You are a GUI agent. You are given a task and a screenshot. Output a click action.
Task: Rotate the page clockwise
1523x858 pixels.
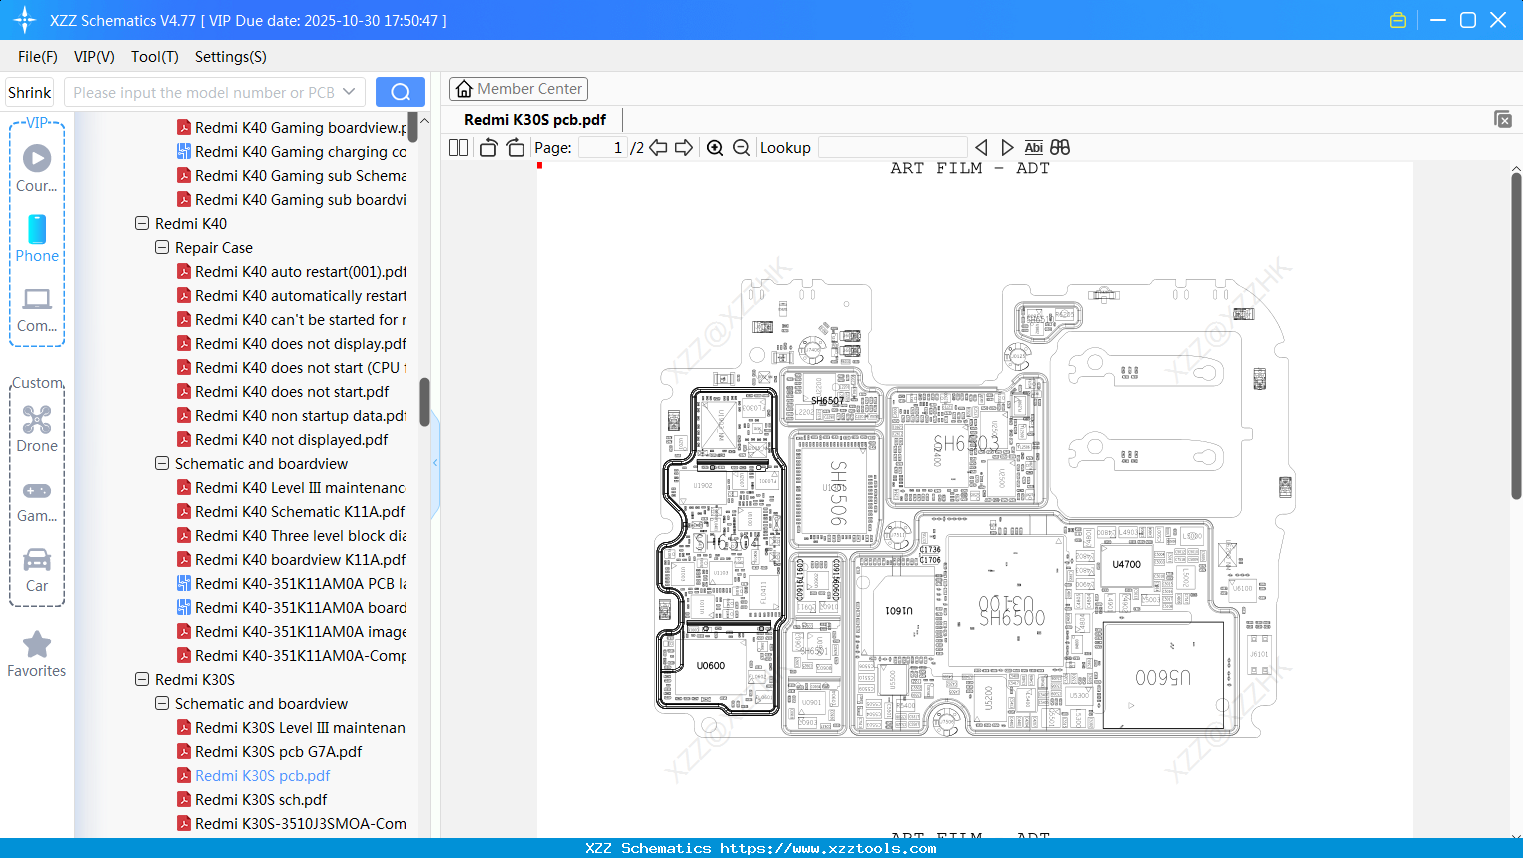point(515,148)
